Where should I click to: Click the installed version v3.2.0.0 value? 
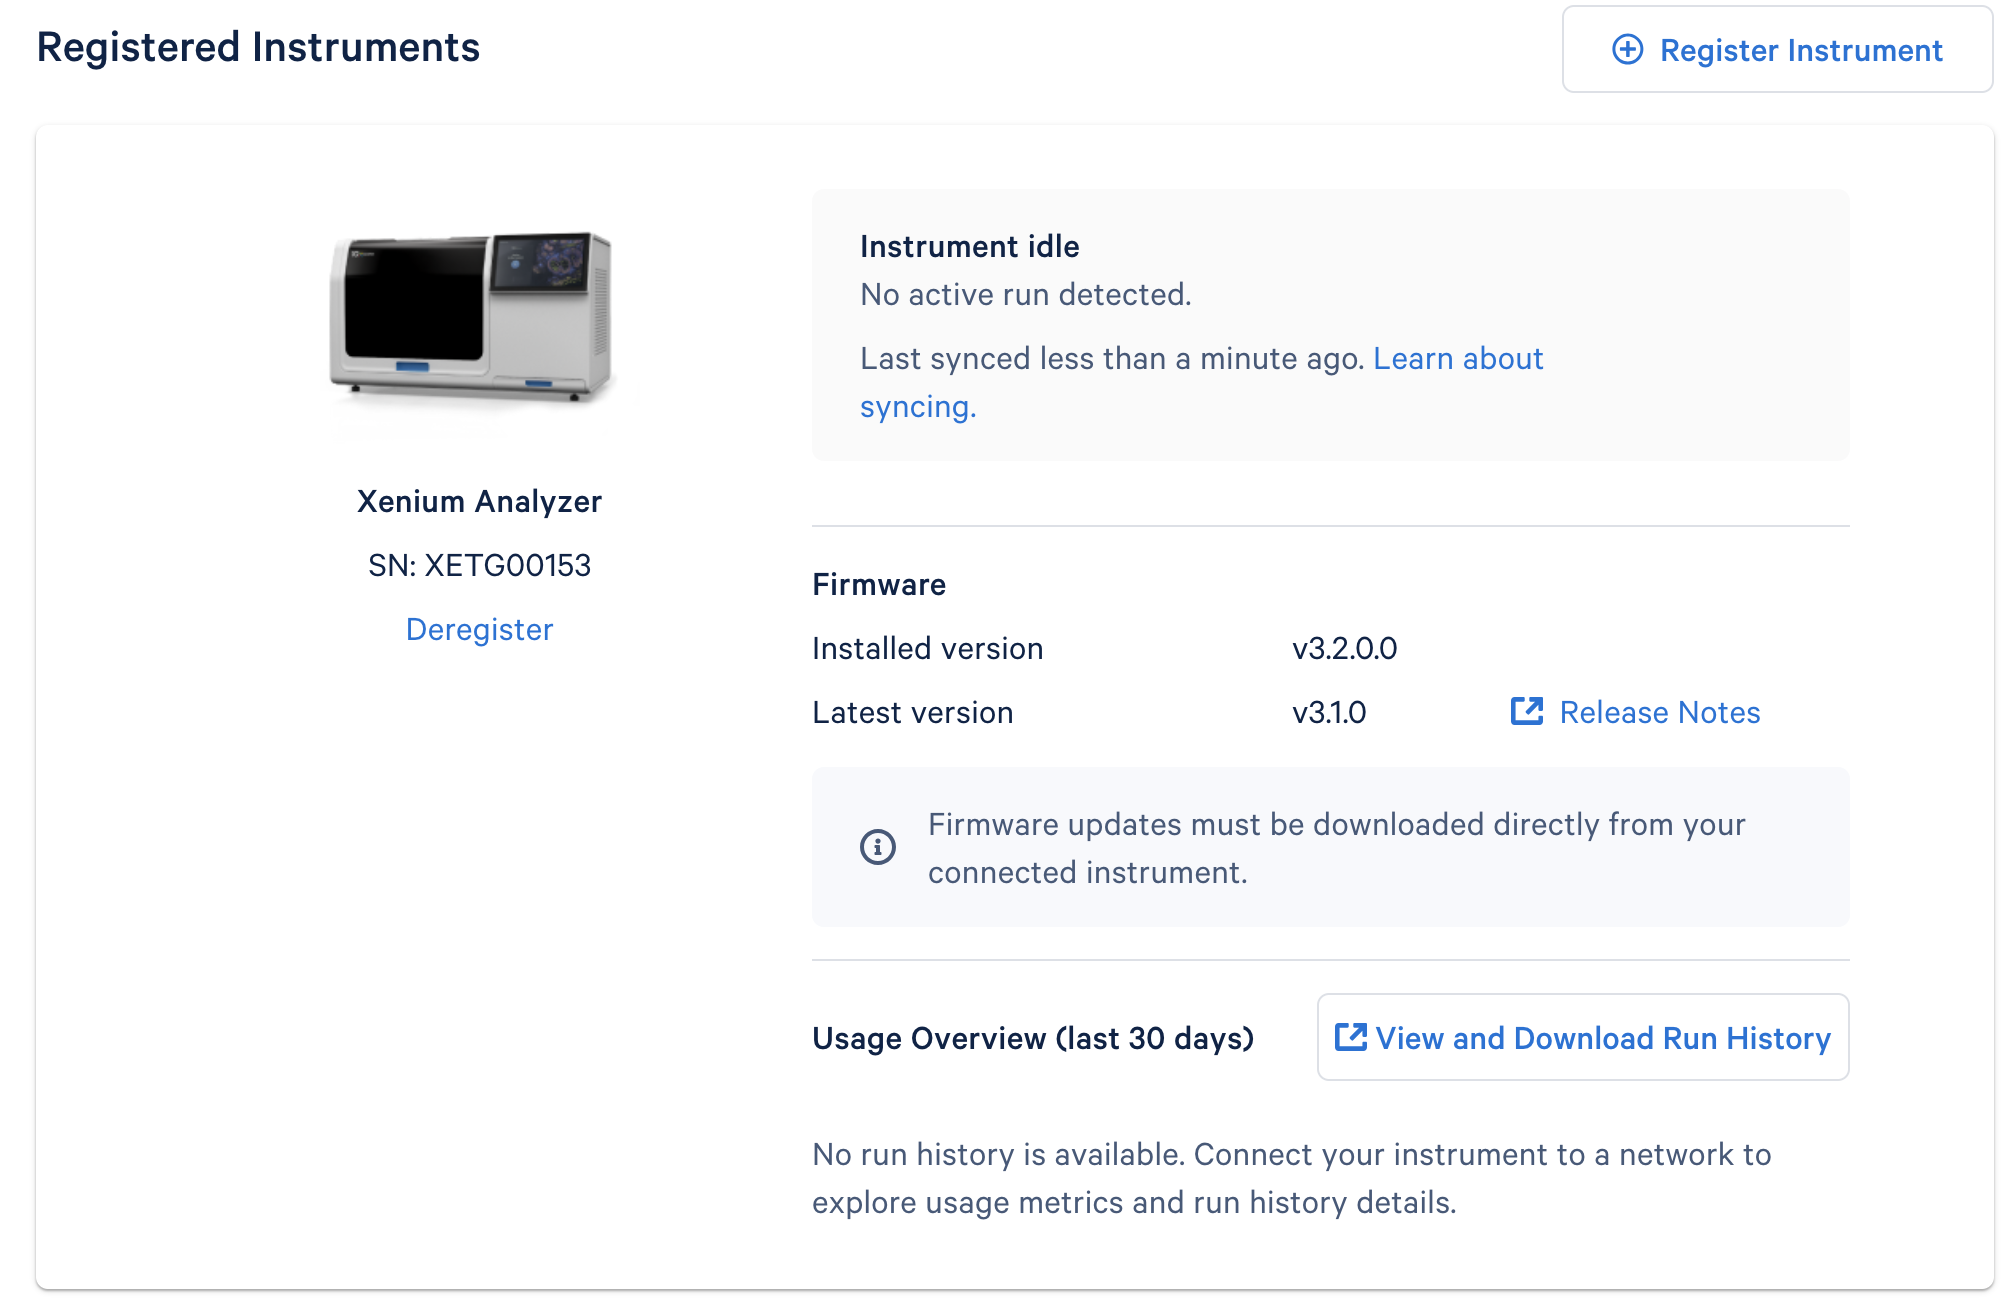pyautogui.click(x=1344, y=648)
